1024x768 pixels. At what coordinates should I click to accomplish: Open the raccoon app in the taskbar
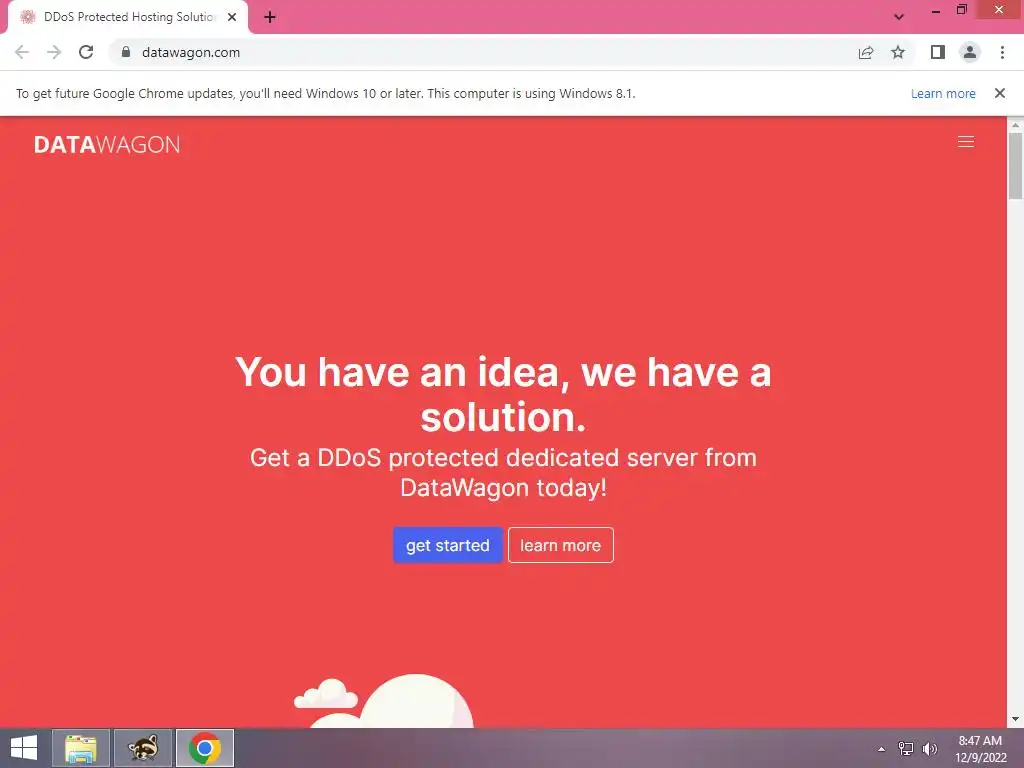pos(143,748)
